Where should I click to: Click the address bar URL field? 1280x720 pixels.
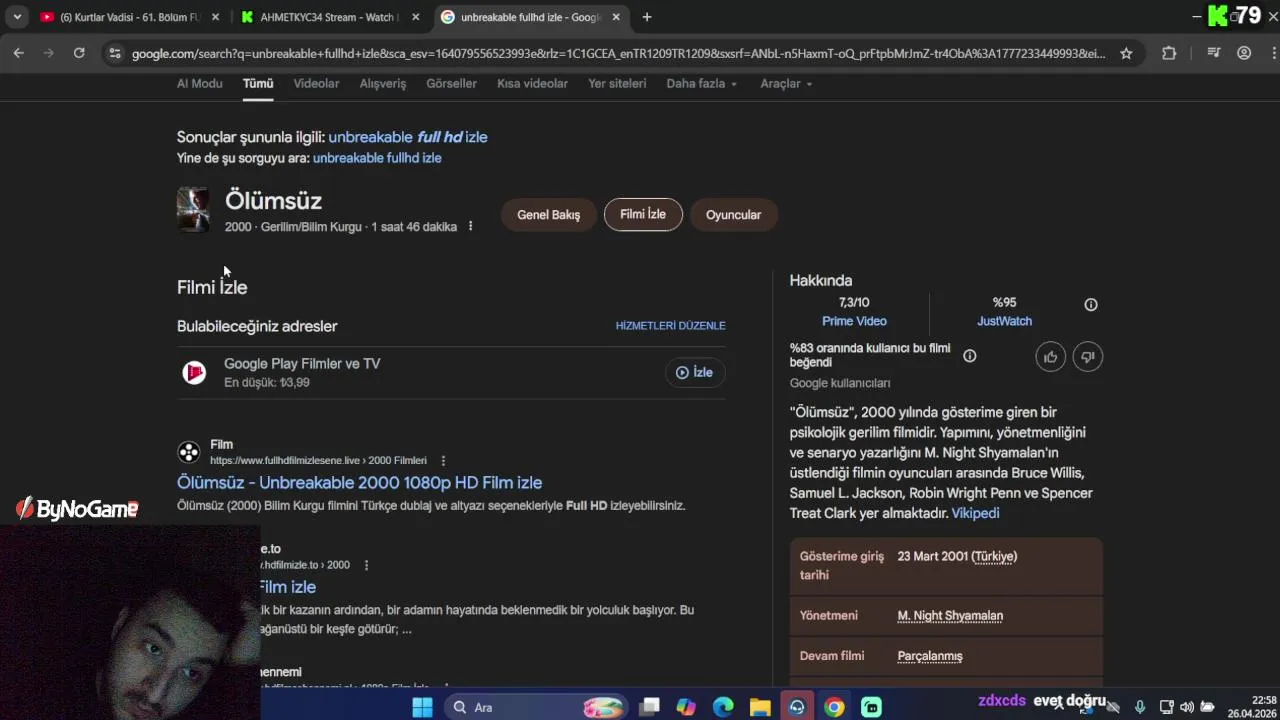click(x=618, y=53)
